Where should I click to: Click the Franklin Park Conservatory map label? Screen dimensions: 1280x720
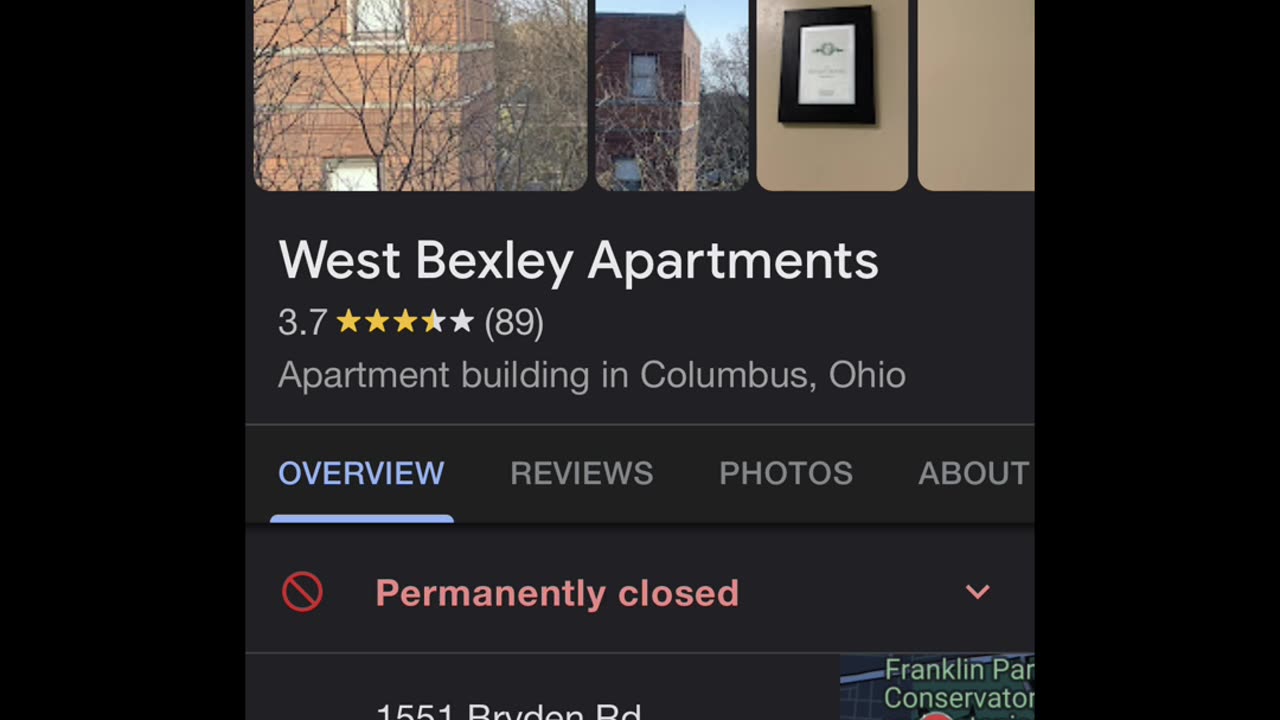coord(958,683)
